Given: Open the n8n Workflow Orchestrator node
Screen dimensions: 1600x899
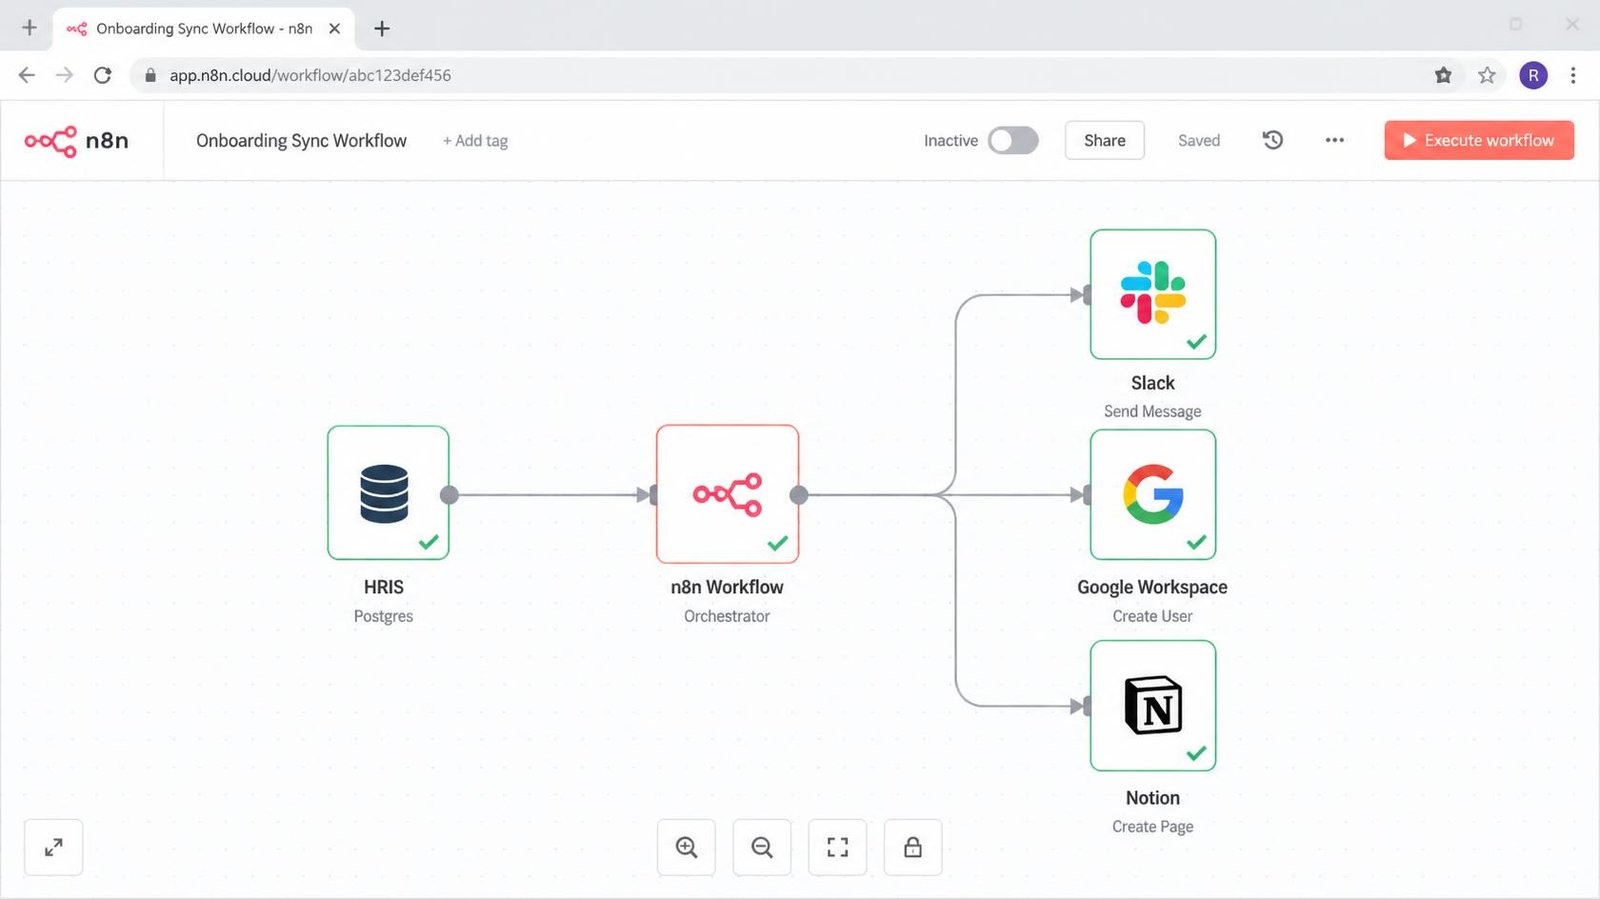Looking at the screenshot, I should pos(727,494).
